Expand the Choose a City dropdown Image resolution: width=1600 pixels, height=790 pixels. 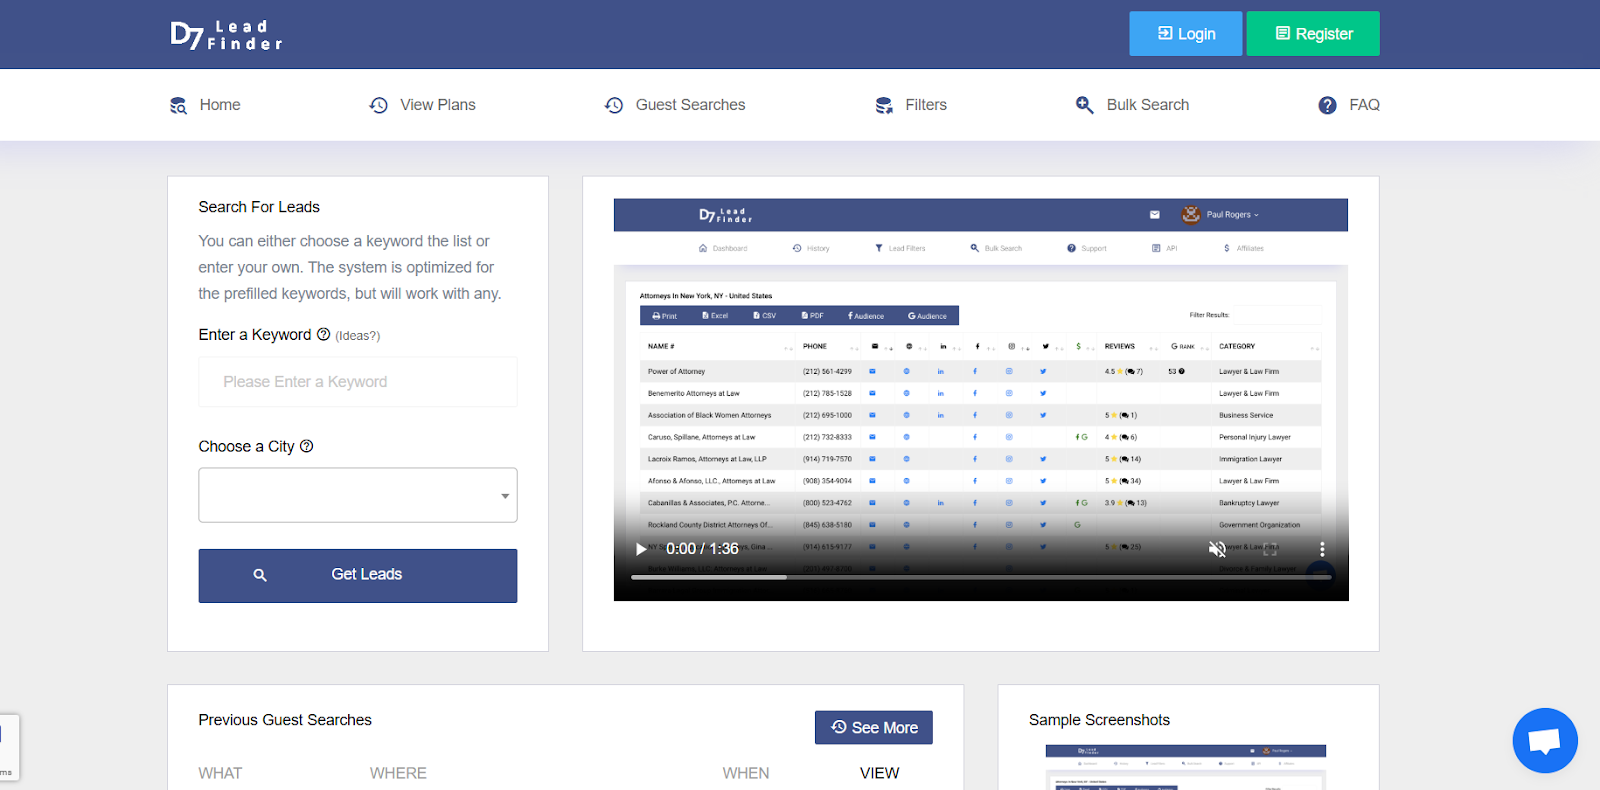click(358, 495)
